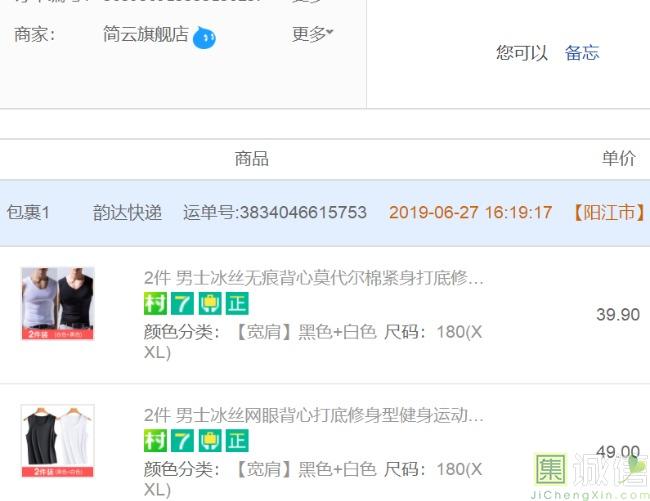The width and height of the screenshot is (650, 501).
Task: Click the 商品 column header
Action: point(252,159)
